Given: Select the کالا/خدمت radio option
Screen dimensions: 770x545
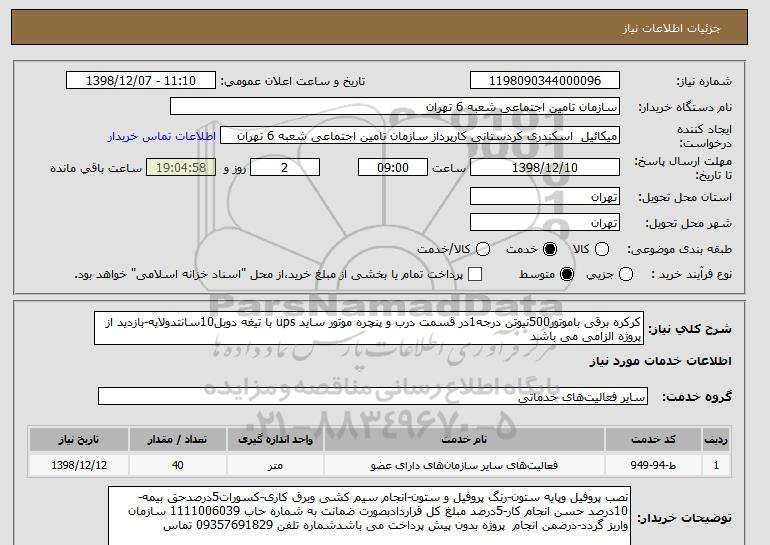Looking at the screenshot, I should [483, 249].
